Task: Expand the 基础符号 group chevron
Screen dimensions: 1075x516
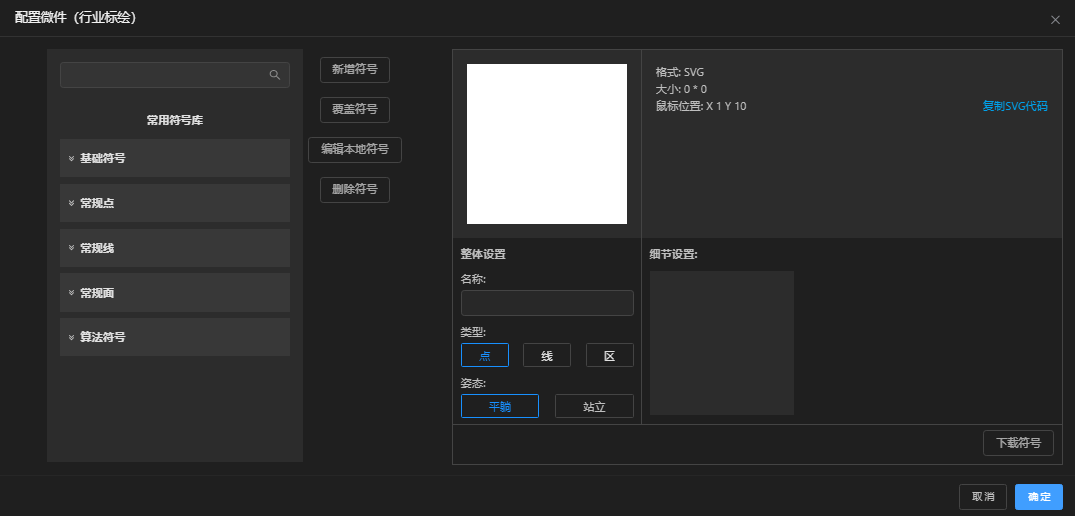Action: click(71, 158)
